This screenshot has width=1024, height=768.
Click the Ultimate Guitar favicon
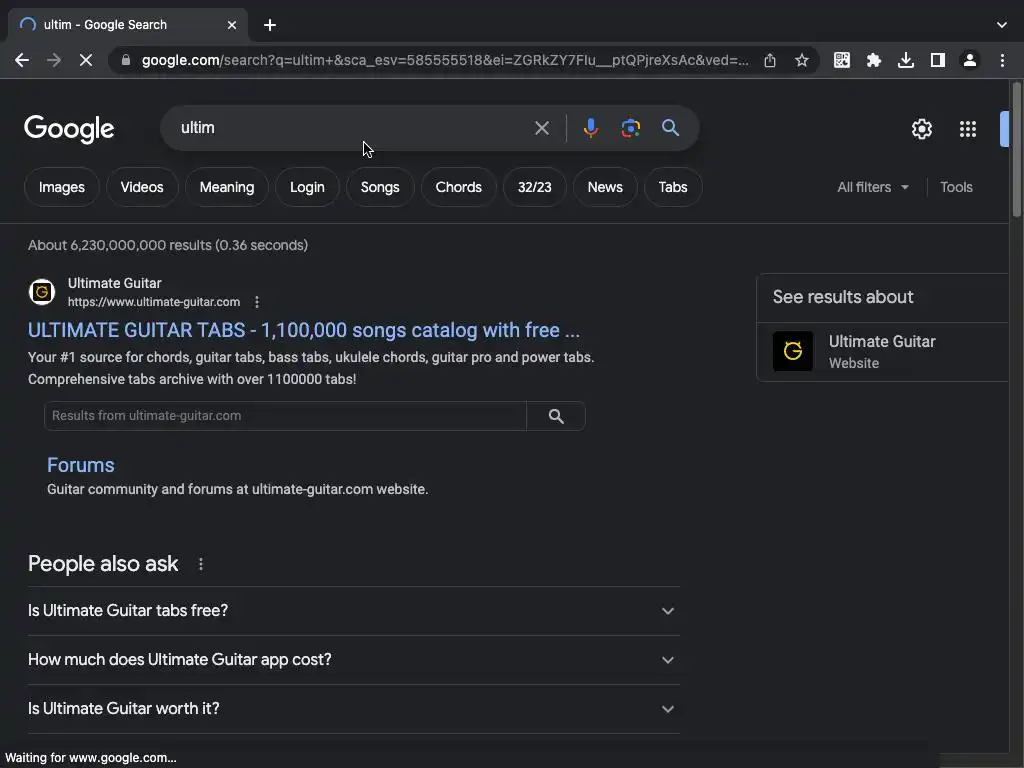[x=42, y=292]
